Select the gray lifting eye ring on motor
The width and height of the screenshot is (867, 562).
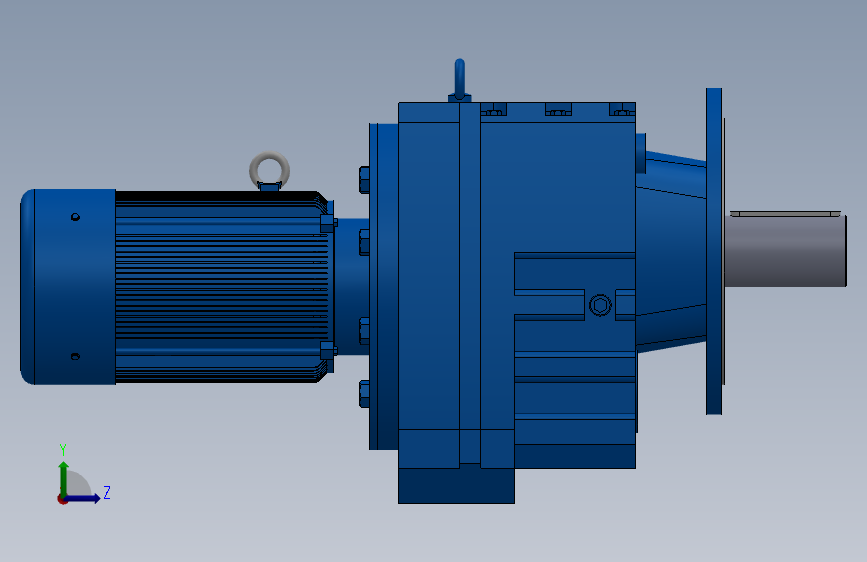269,170
